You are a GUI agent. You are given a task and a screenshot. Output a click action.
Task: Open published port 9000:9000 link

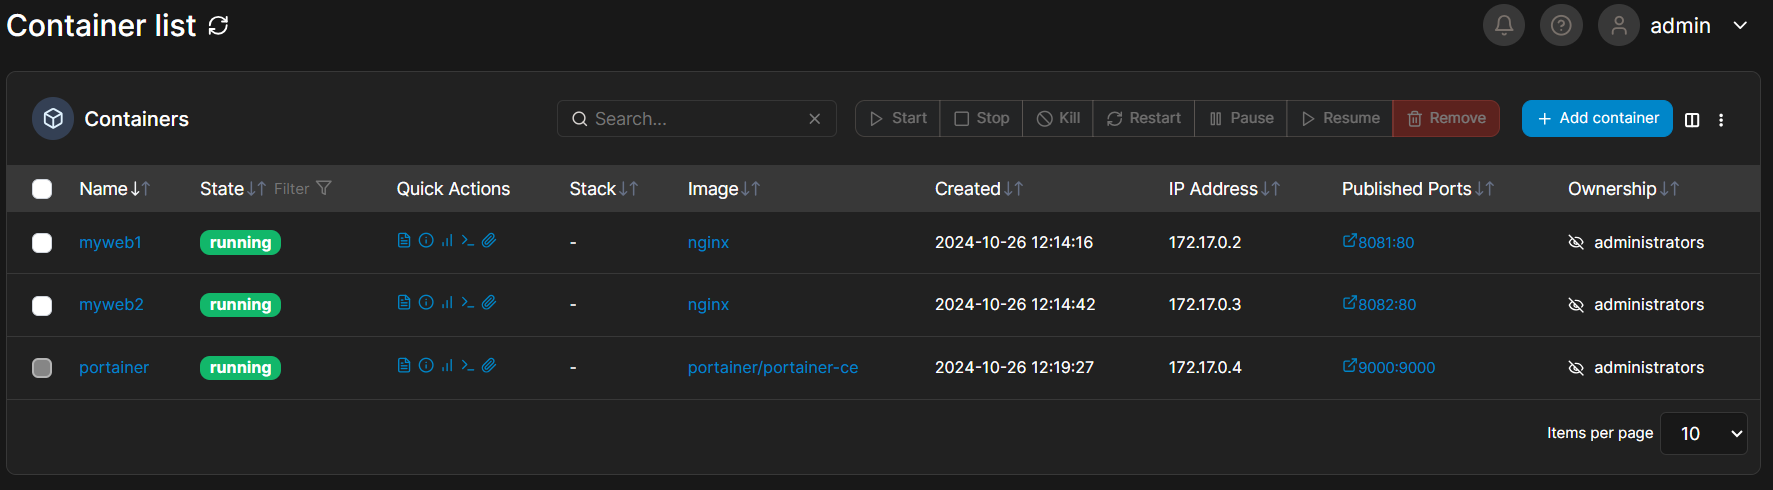pyautogui.click(x=1389, y=367)
